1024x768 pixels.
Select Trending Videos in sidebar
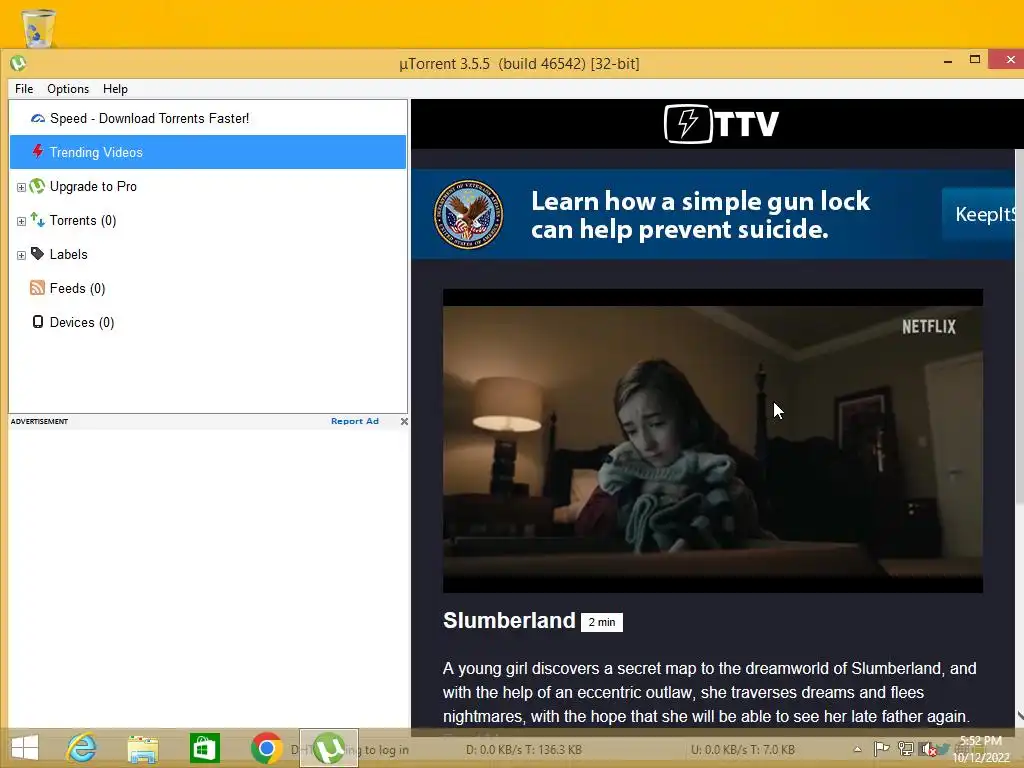[x=208, y=152]
